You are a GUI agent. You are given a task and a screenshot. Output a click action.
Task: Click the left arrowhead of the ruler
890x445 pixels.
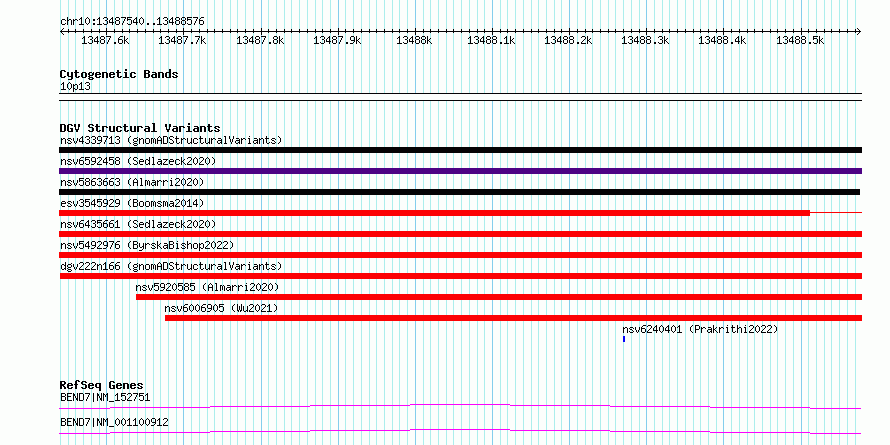click(x=62, y=32)
